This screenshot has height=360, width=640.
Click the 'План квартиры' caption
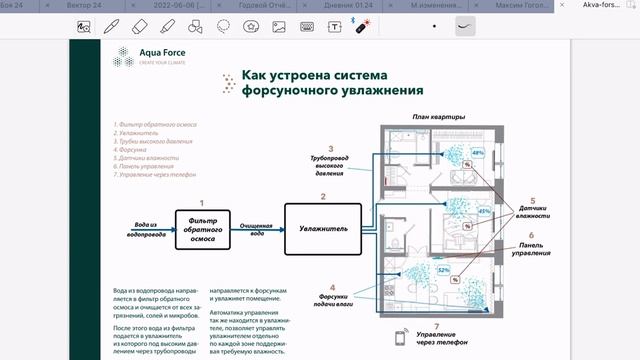pos(438,117)
